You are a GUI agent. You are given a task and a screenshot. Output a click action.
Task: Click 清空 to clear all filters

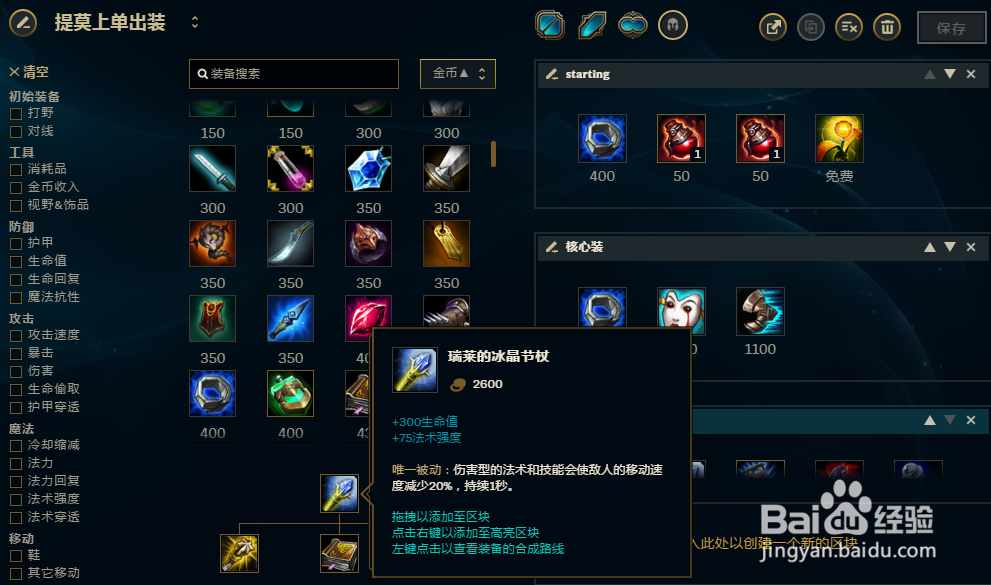point(29,72)
